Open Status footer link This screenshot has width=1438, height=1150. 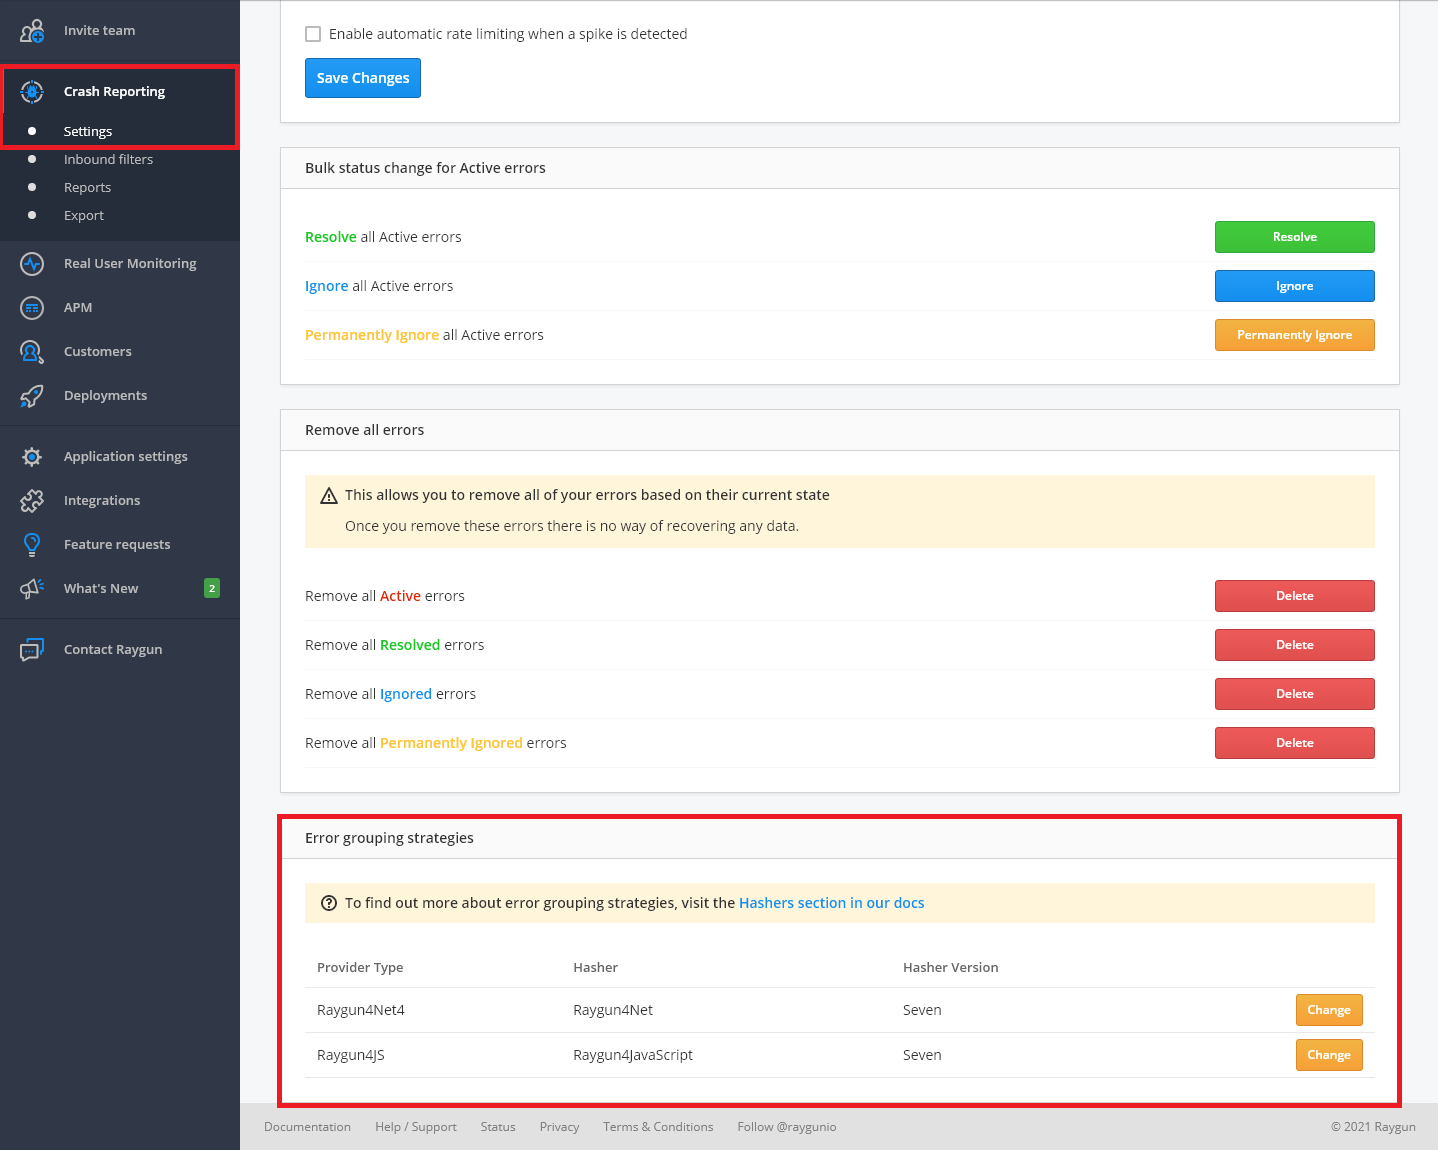pyautogui.click(x=498, y=1127)
